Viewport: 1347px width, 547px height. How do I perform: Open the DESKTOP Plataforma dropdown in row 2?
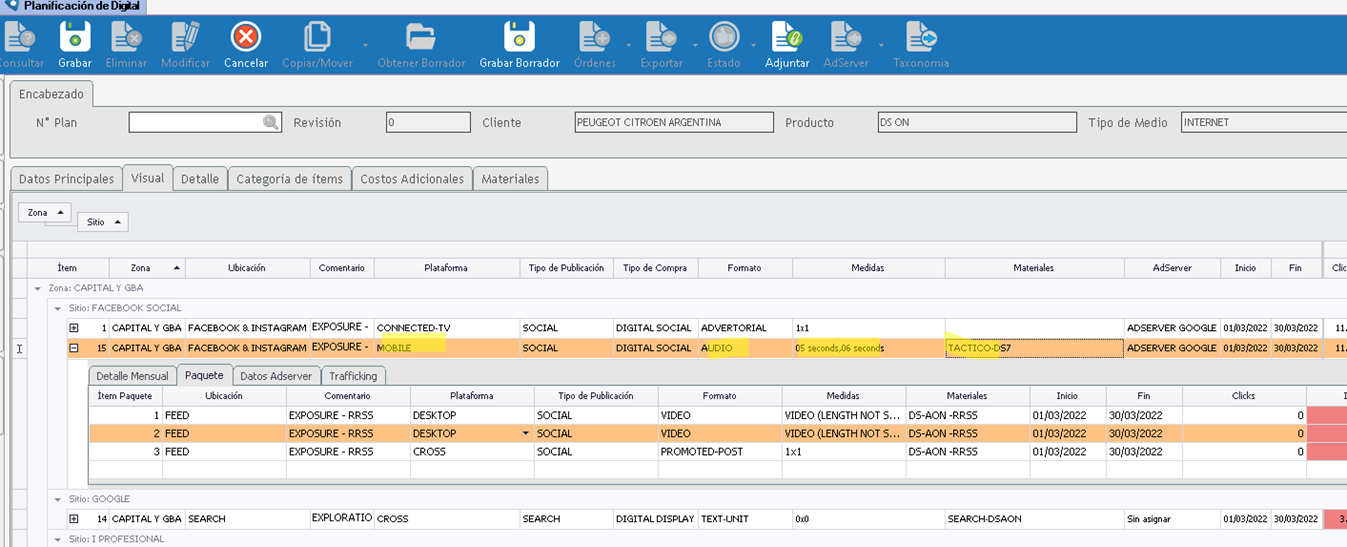tap(526, 434)
